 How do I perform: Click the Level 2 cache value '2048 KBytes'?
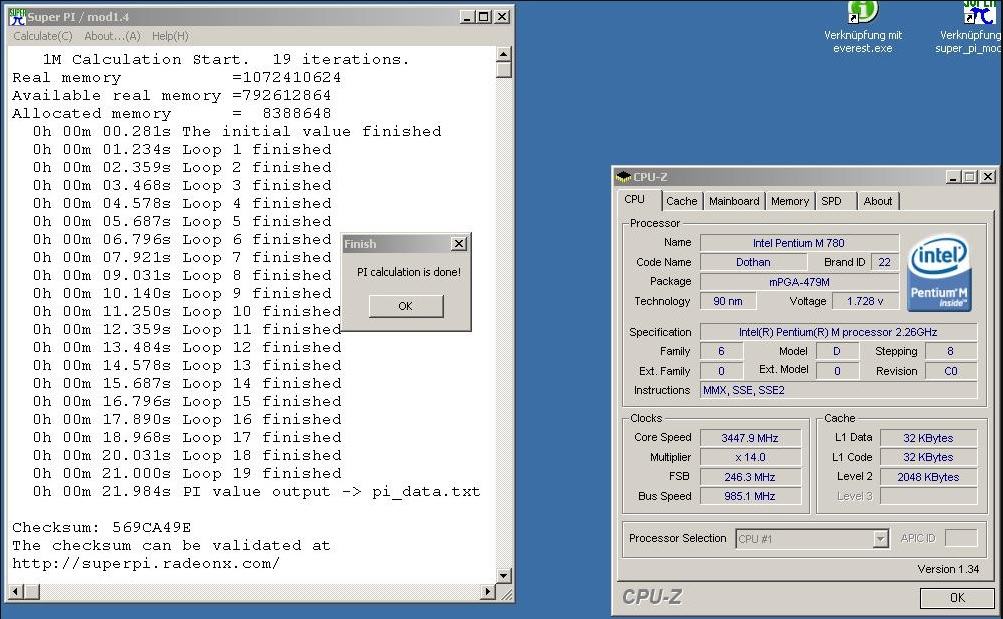point(928,477)
